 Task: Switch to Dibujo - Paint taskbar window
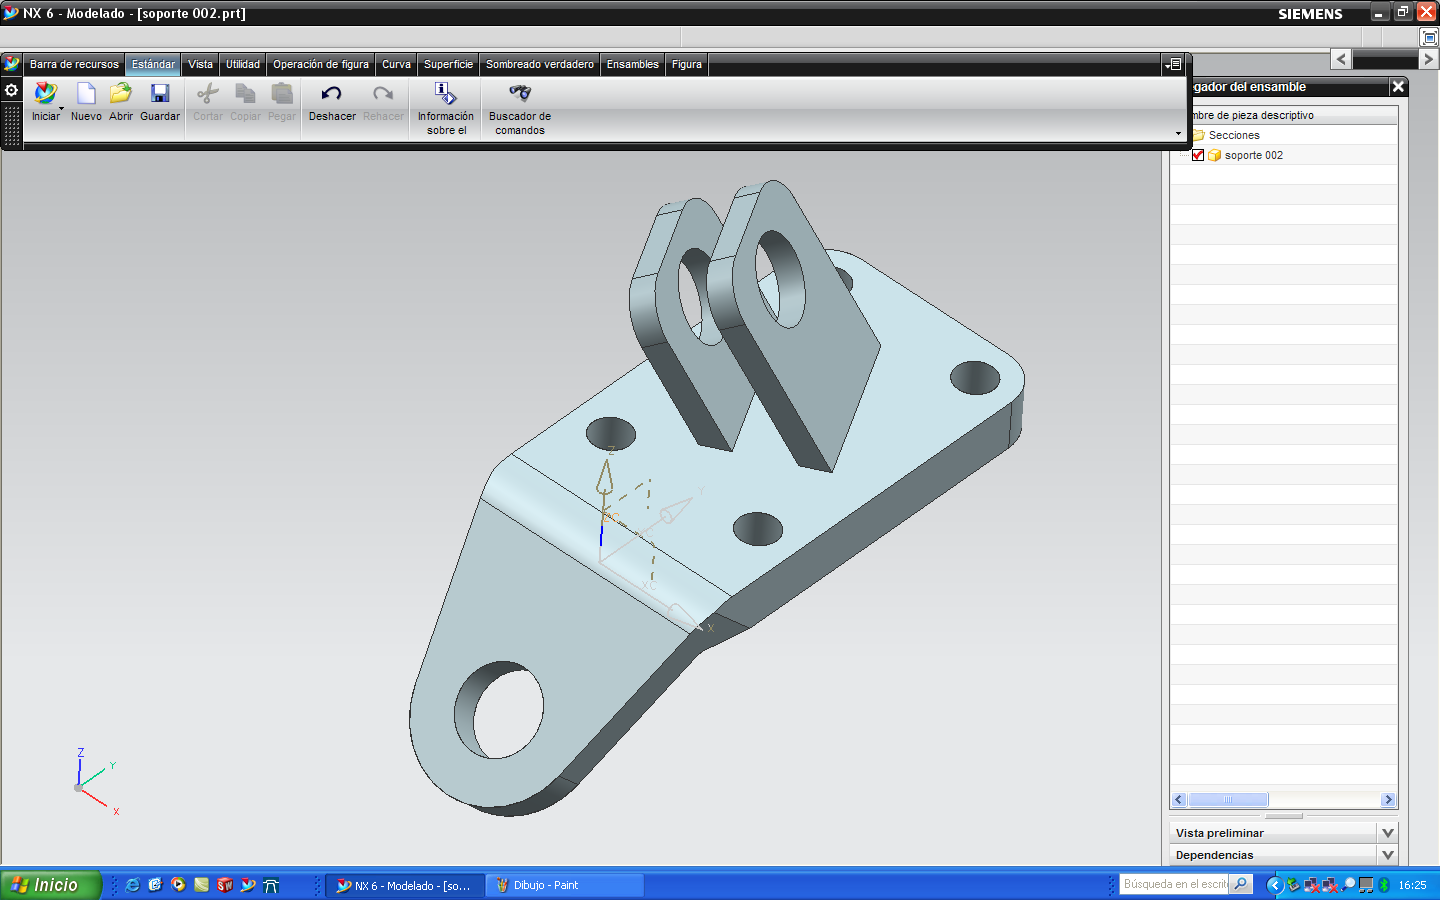565,885
